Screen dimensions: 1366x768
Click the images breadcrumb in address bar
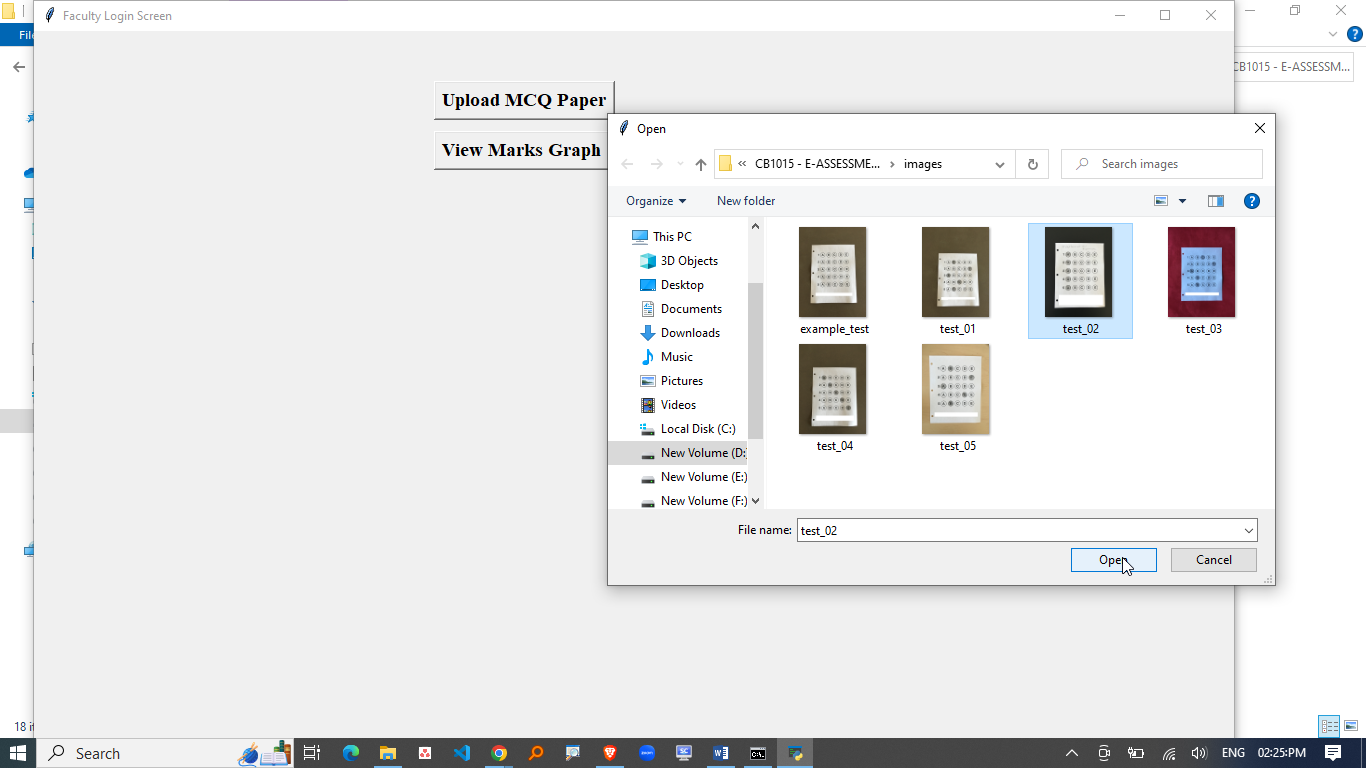923,164
